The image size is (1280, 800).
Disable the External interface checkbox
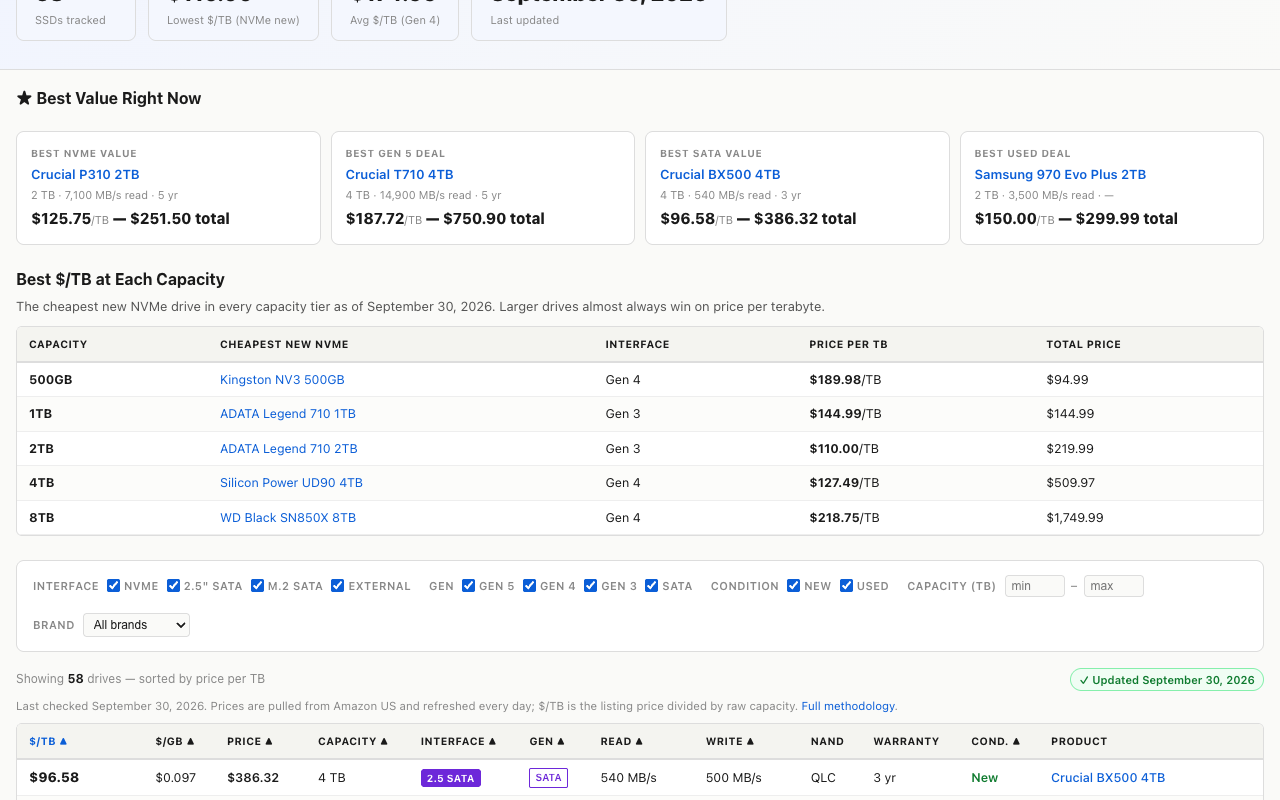click(x=338, y=586)
